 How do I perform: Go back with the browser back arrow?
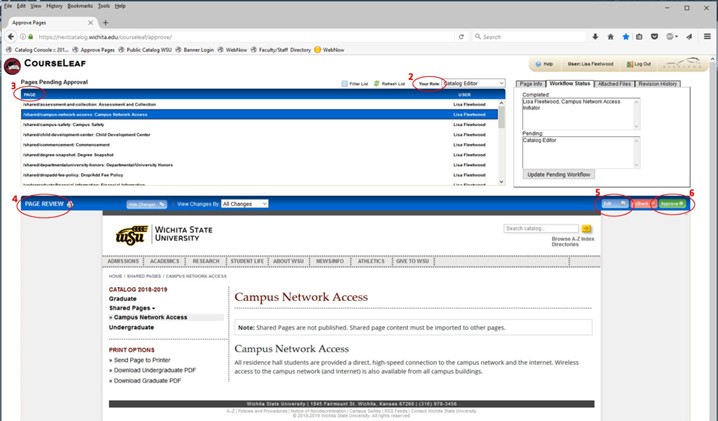click(x=11, y=37)
